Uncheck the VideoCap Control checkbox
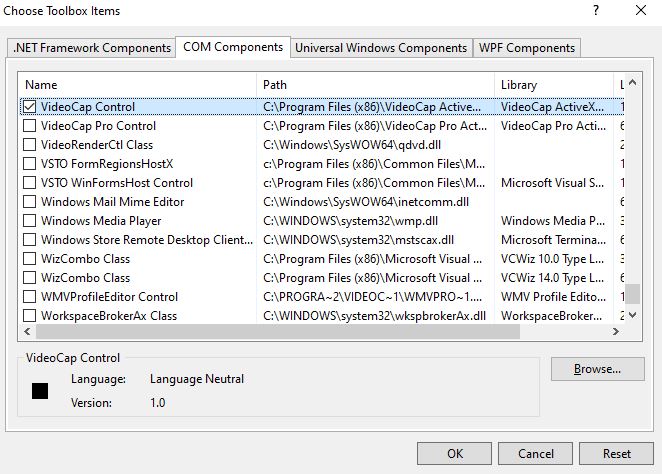 (30, 107)
